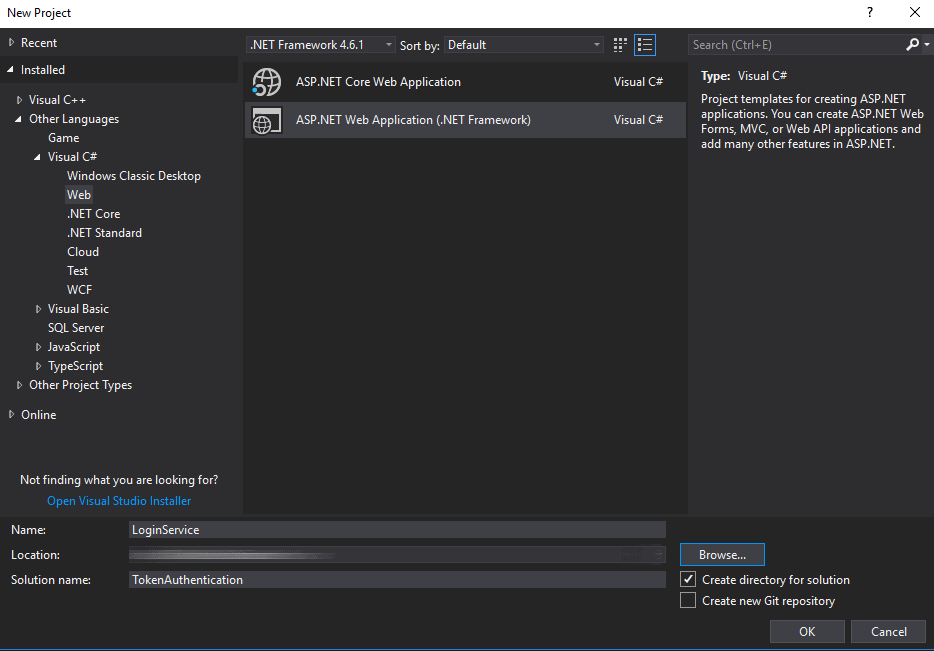934x651 pixels.
Task: Select the SQL Server category
Action: tap(76, 328)
